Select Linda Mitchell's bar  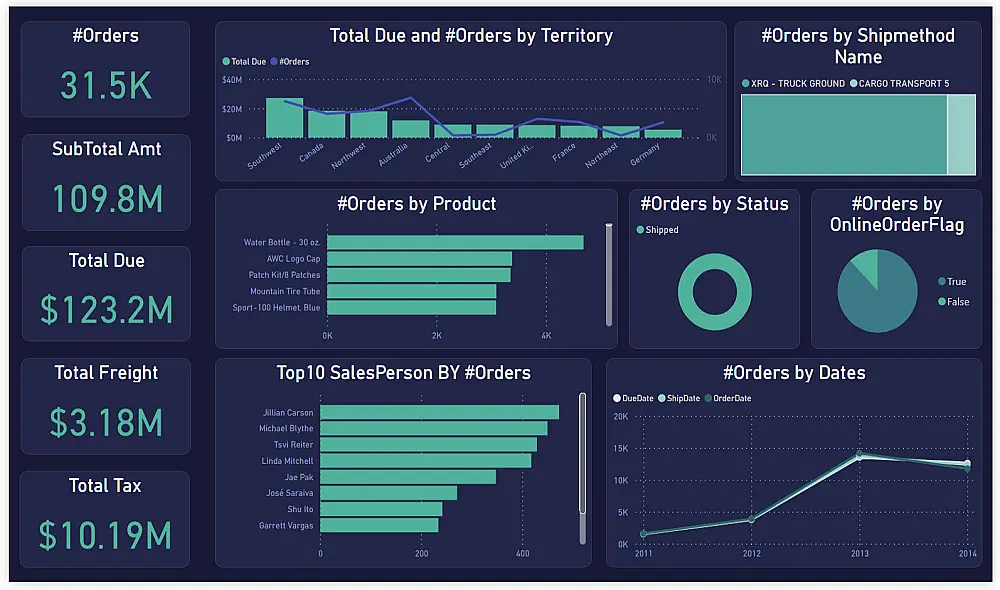point(425,461)
